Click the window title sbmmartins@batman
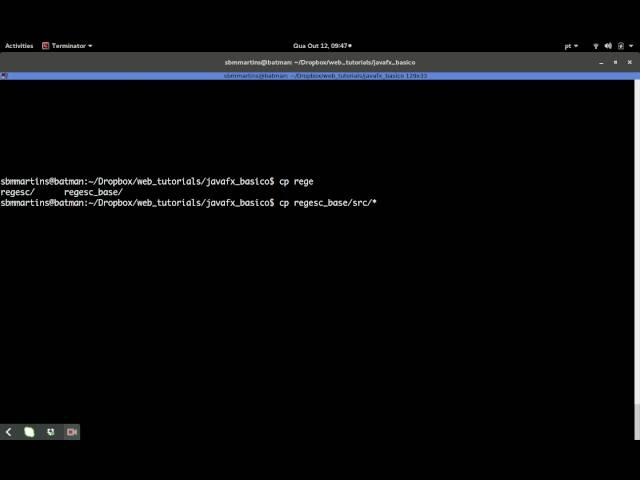Screen dimensions: 640x480 (x=320, y=62)
